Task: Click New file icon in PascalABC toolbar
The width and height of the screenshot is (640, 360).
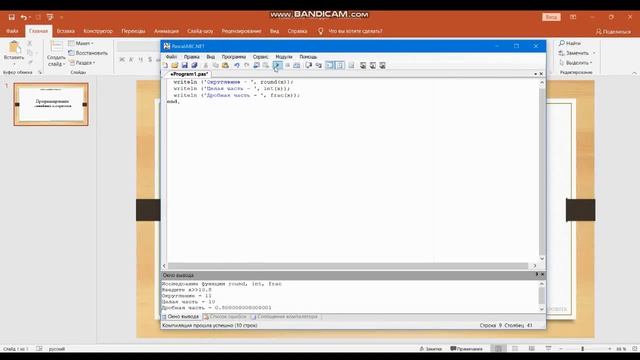Action: pos(165,65)
